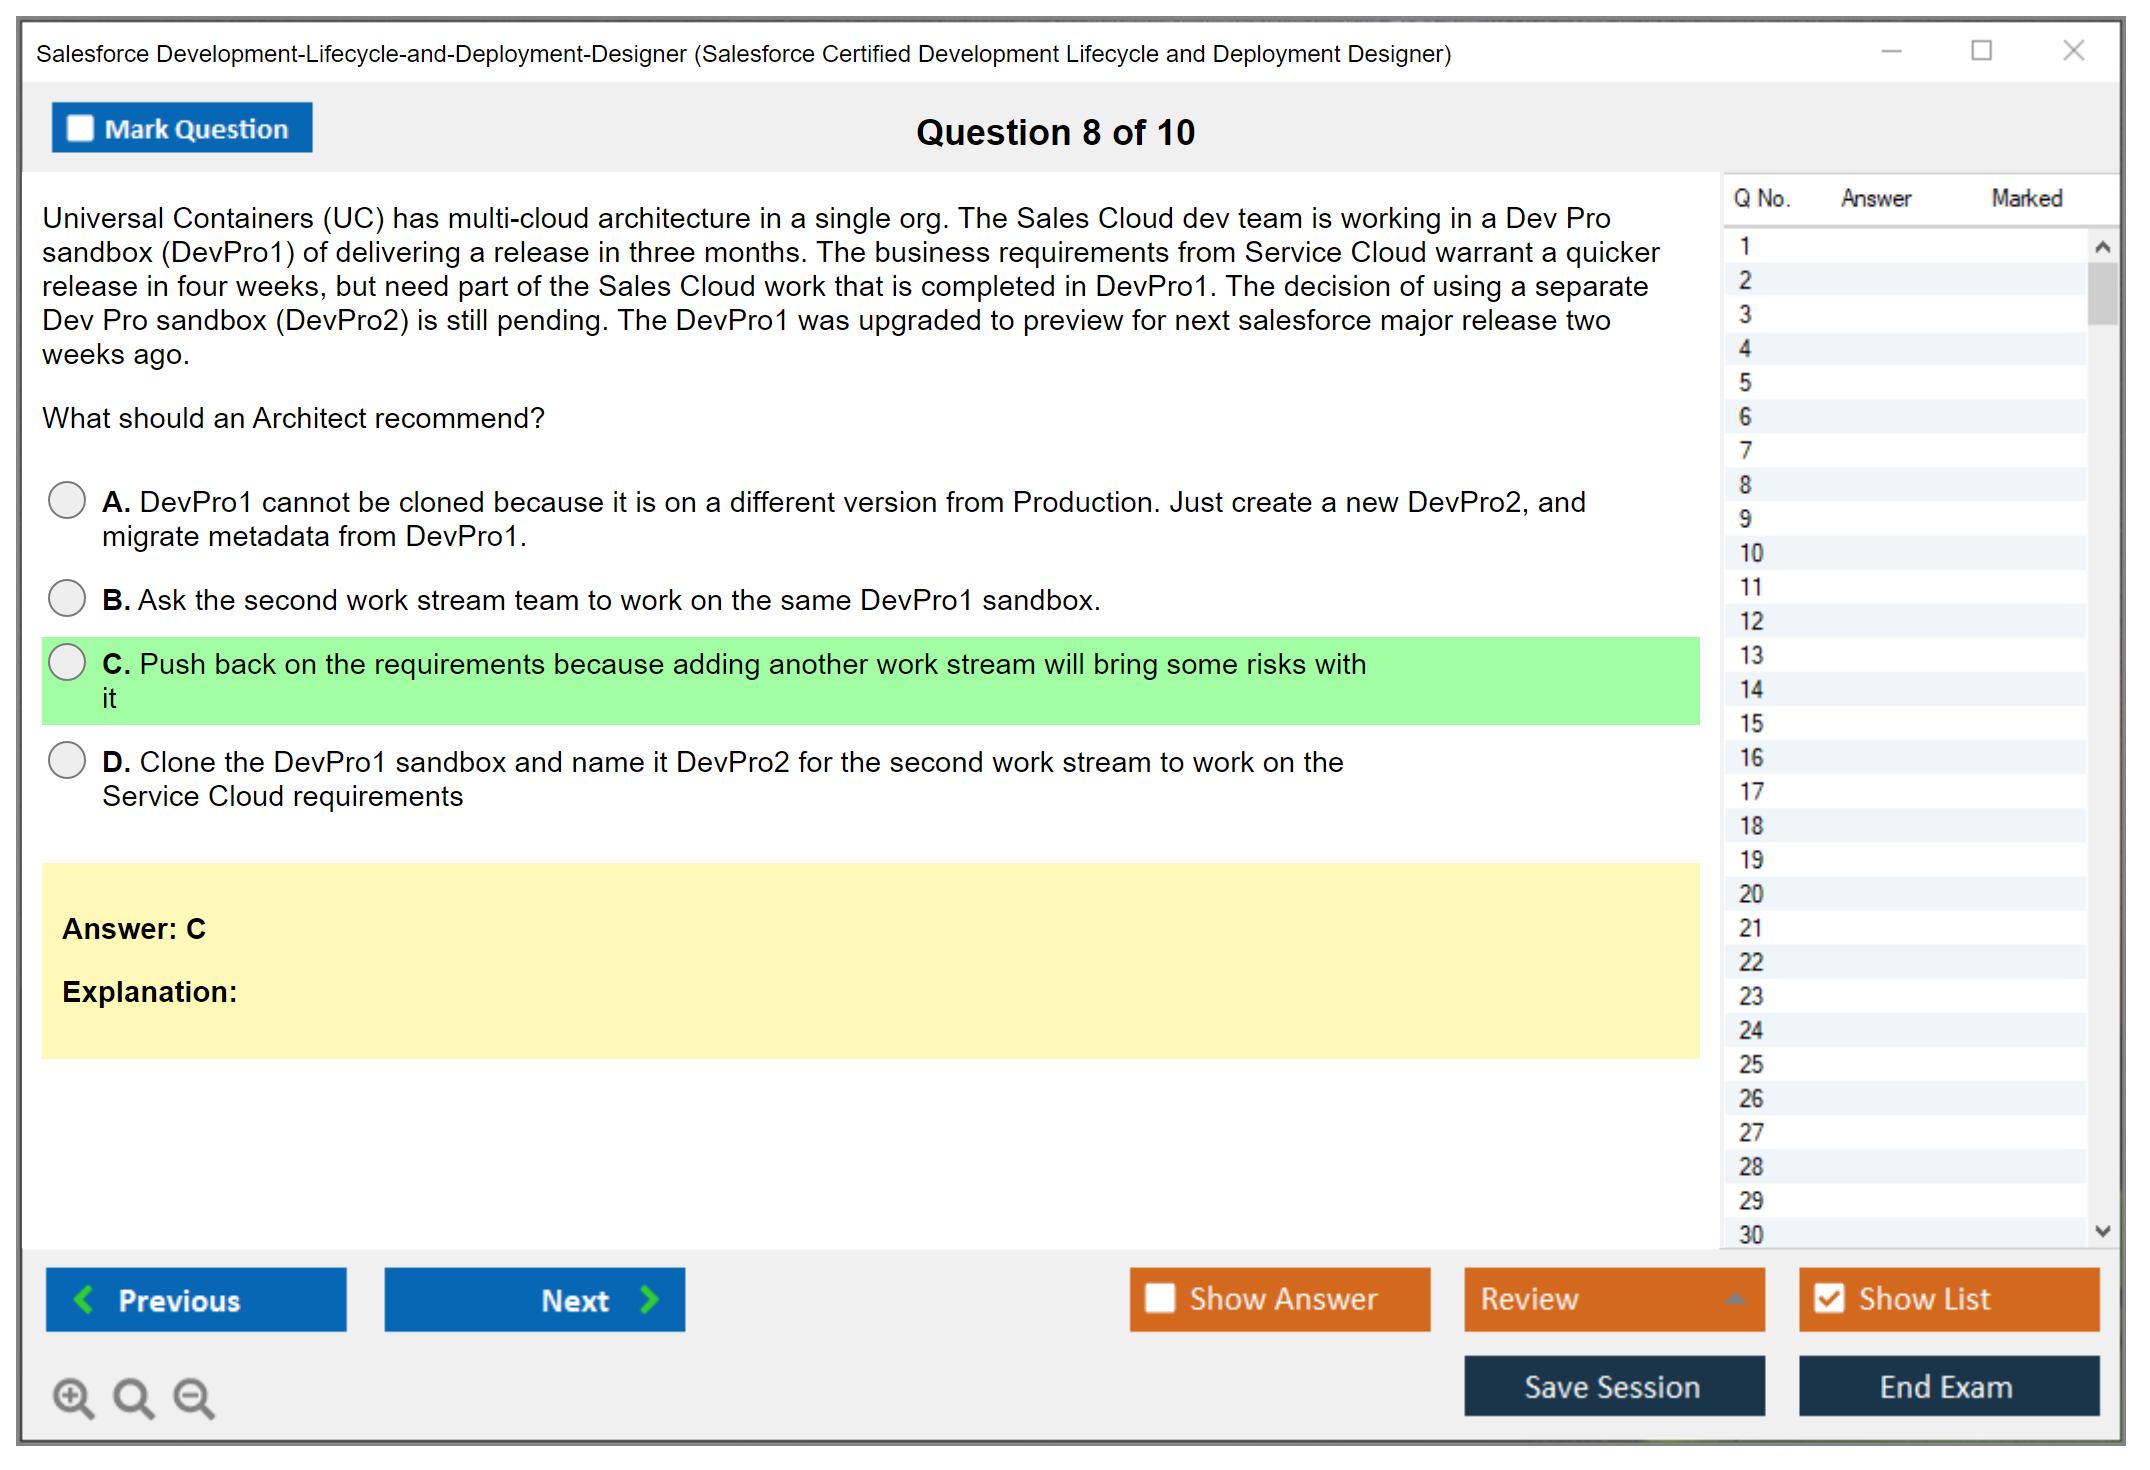Viewport: 2150px width, 1470px height.
Task: Click the reset zoom magnifier icon
Action: (x=132, y=1397)
